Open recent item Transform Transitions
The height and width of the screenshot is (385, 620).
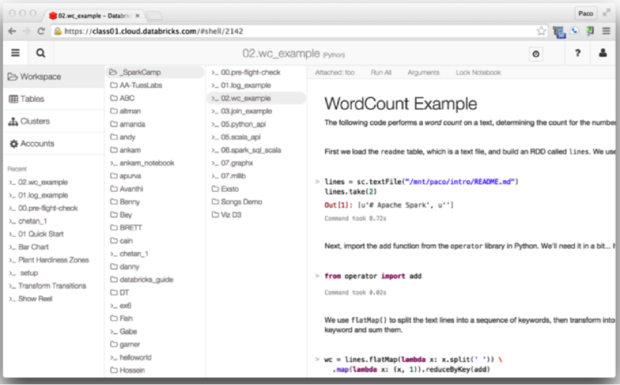[47, 286]
